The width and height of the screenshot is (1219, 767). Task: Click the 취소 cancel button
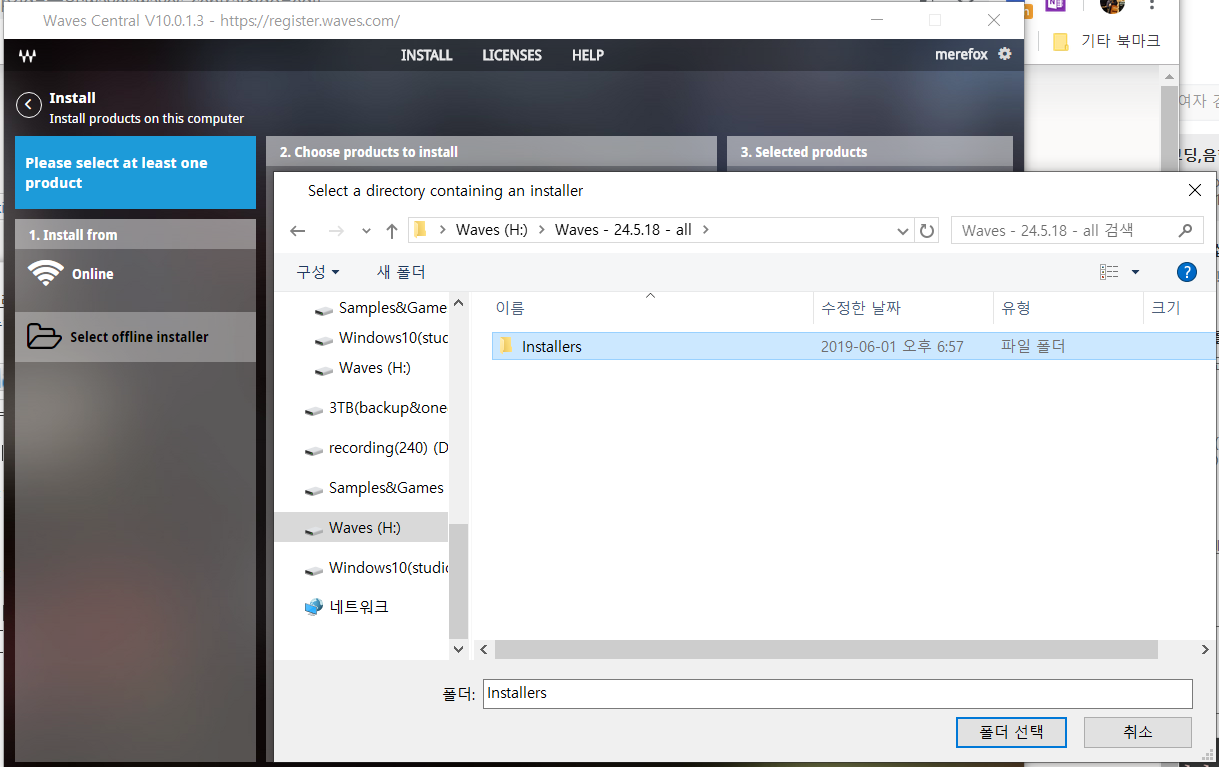click(x=1137, y=732)
